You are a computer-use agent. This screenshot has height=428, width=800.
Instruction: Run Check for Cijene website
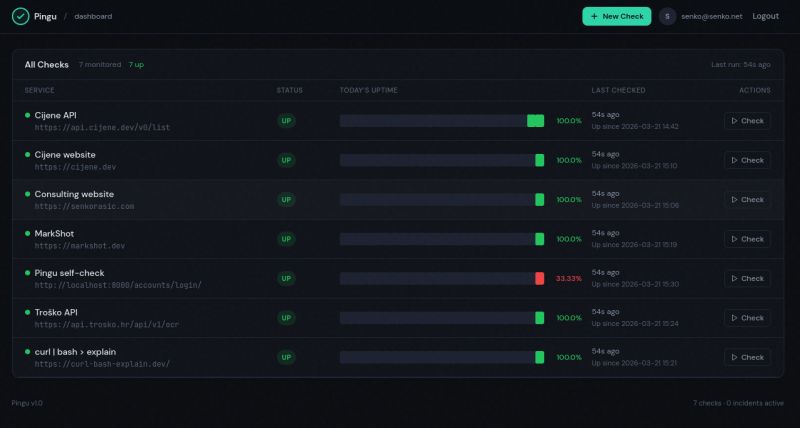[747, 160]
